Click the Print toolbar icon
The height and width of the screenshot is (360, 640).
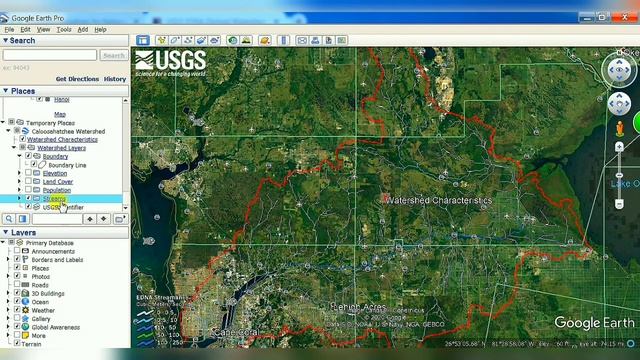click(315, 40)
